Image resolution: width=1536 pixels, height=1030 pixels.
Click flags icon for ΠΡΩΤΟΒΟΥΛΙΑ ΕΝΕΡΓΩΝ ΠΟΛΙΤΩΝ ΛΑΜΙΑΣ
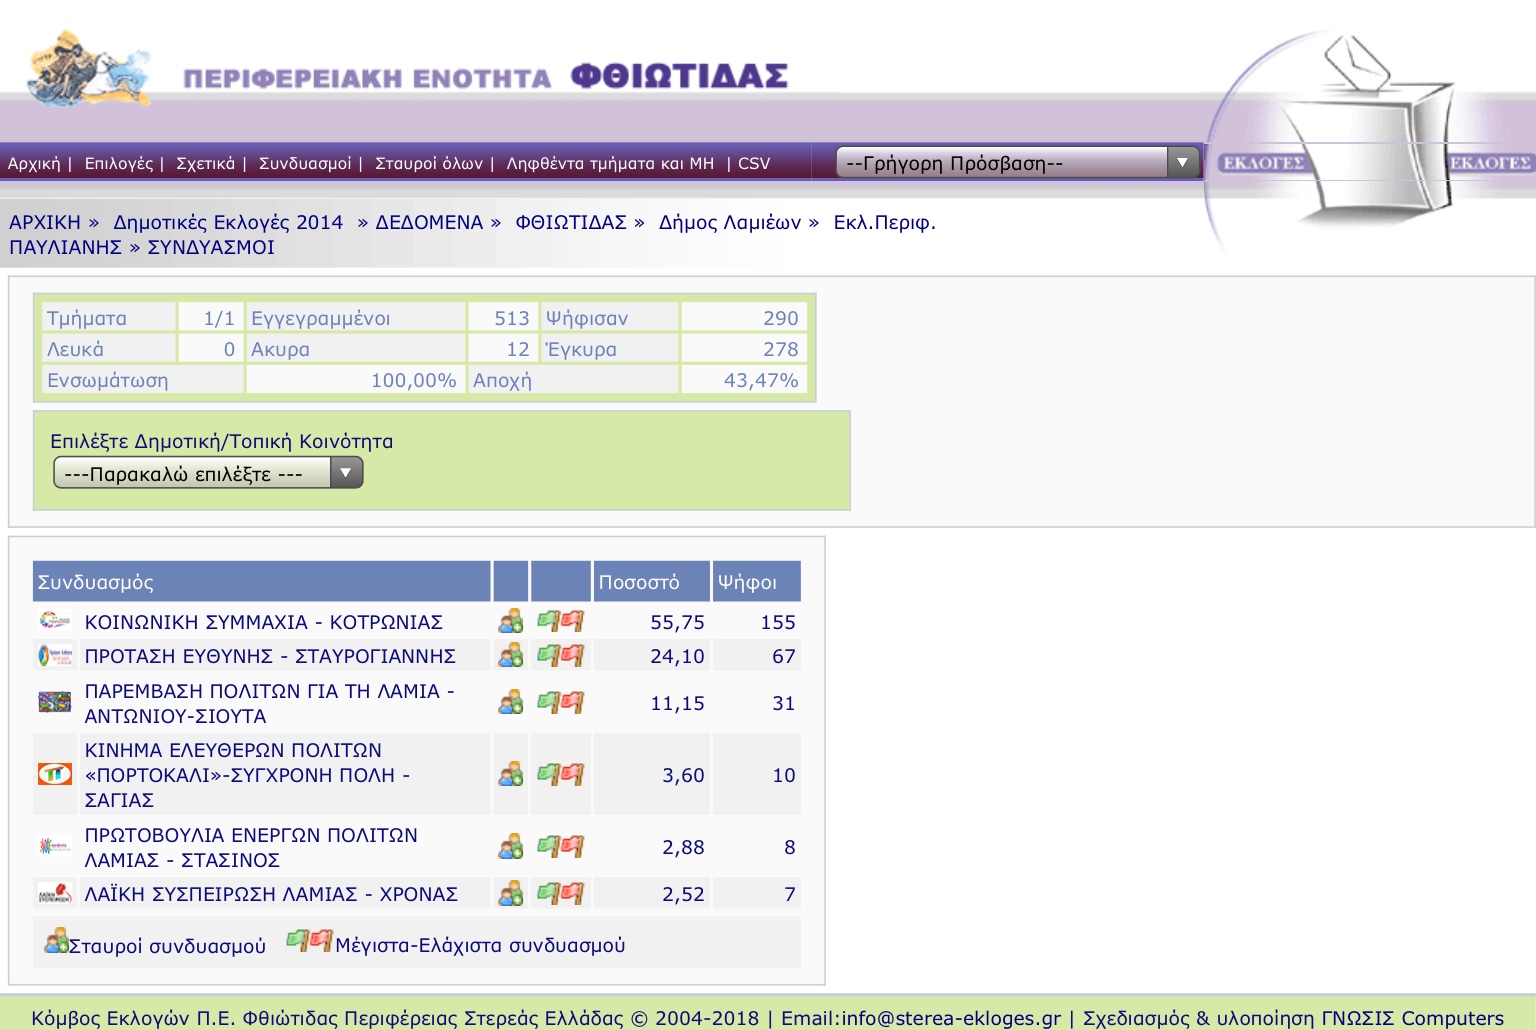pos(560,846)
